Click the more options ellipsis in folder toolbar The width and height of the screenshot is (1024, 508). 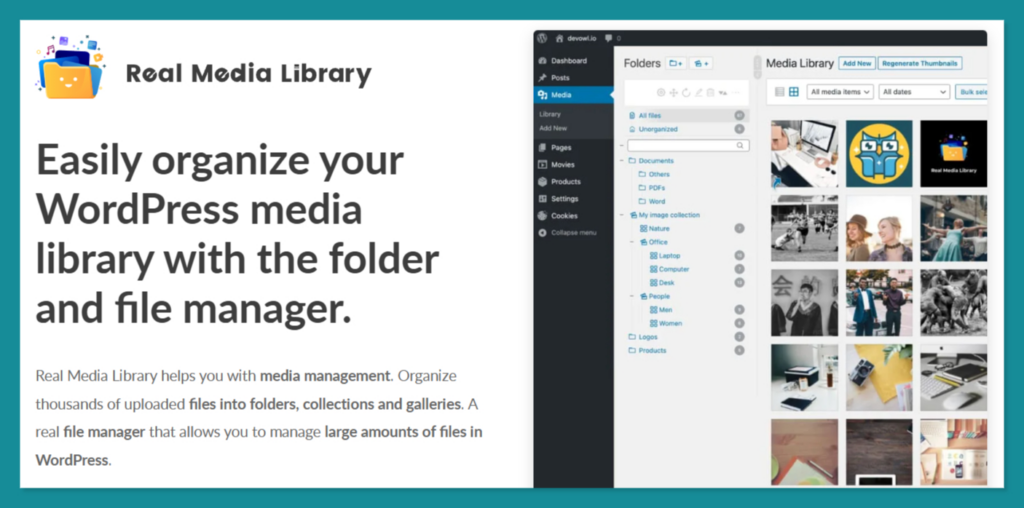pyautogui.click(x=736, y=93)
